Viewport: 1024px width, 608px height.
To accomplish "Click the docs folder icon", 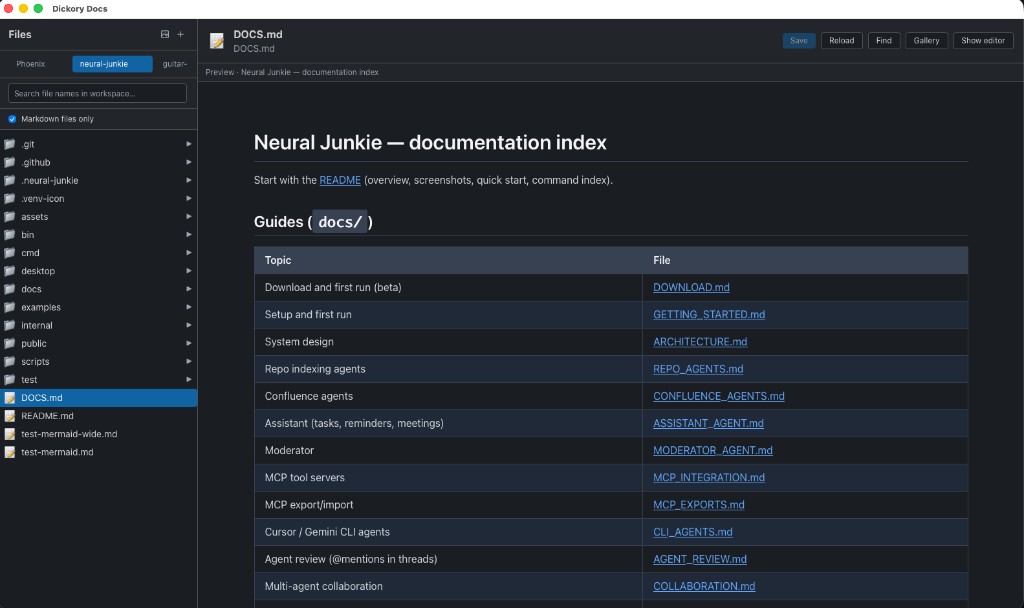I will tap(10, 289).
